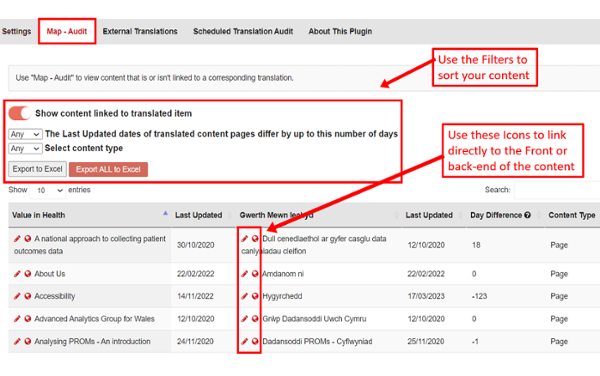The image size is (600, 376).
Task: Open the External Translations tab
Action: 140,31
